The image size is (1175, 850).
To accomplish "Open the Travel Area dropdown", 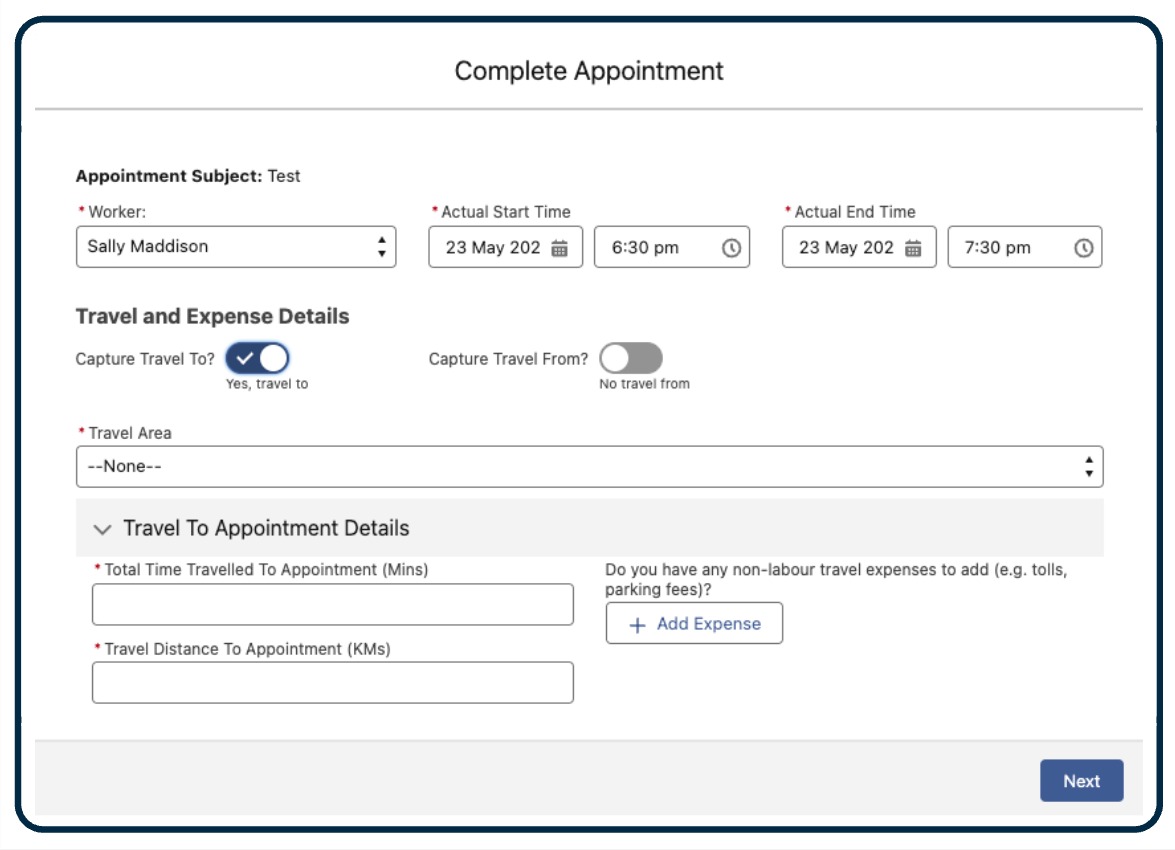I will [580, 467].
